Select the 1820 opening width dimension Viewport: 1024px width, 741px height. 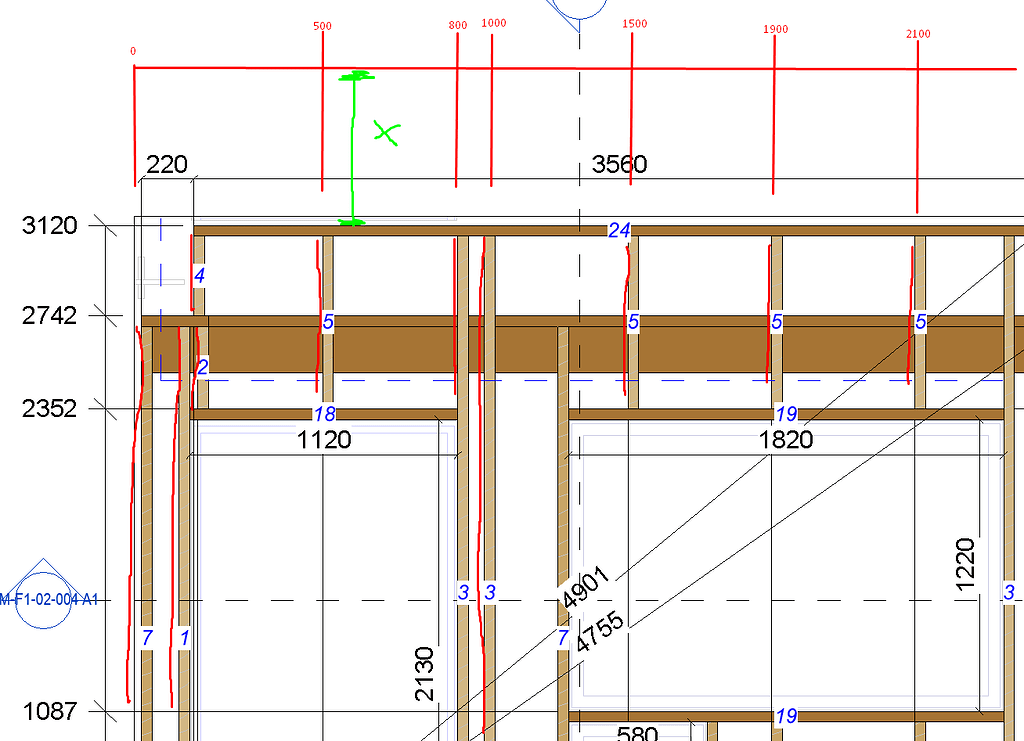786,439
